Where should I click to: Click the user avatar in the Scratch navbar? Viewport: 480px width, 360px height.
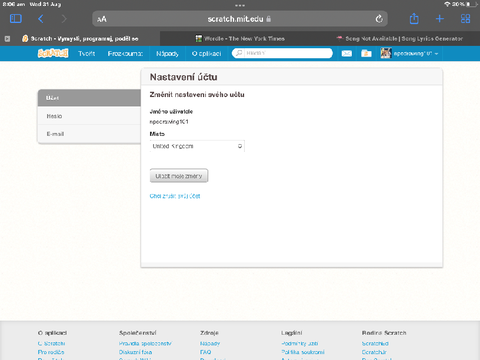386,53
